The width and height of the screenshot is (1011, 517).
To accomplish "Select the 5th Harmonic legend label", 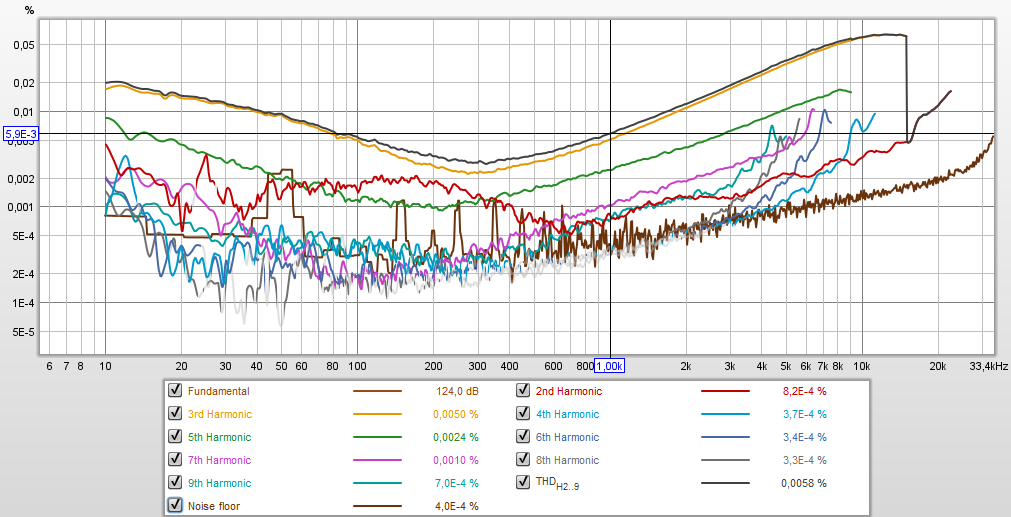I will 219,437.
